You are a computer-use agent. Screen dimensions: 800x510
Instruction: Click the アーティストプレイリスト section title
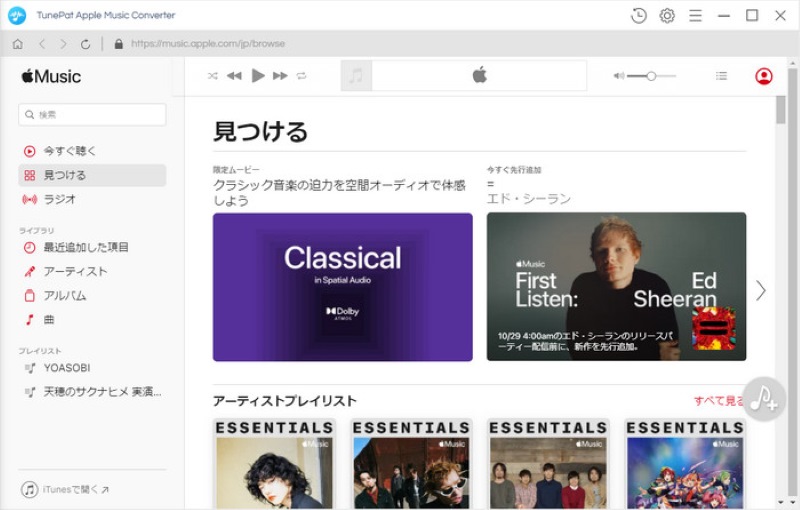(x=285, y=401)
